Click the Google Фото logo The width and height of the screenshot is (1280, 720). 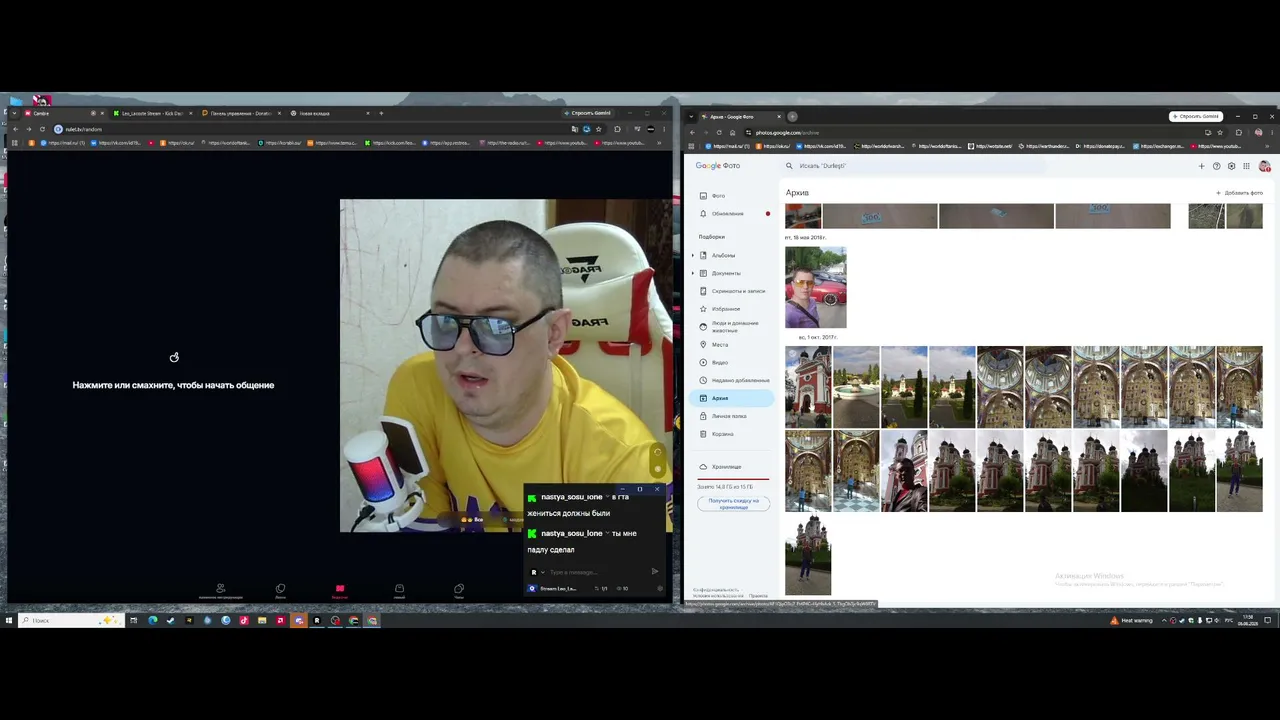coord(718,166)
